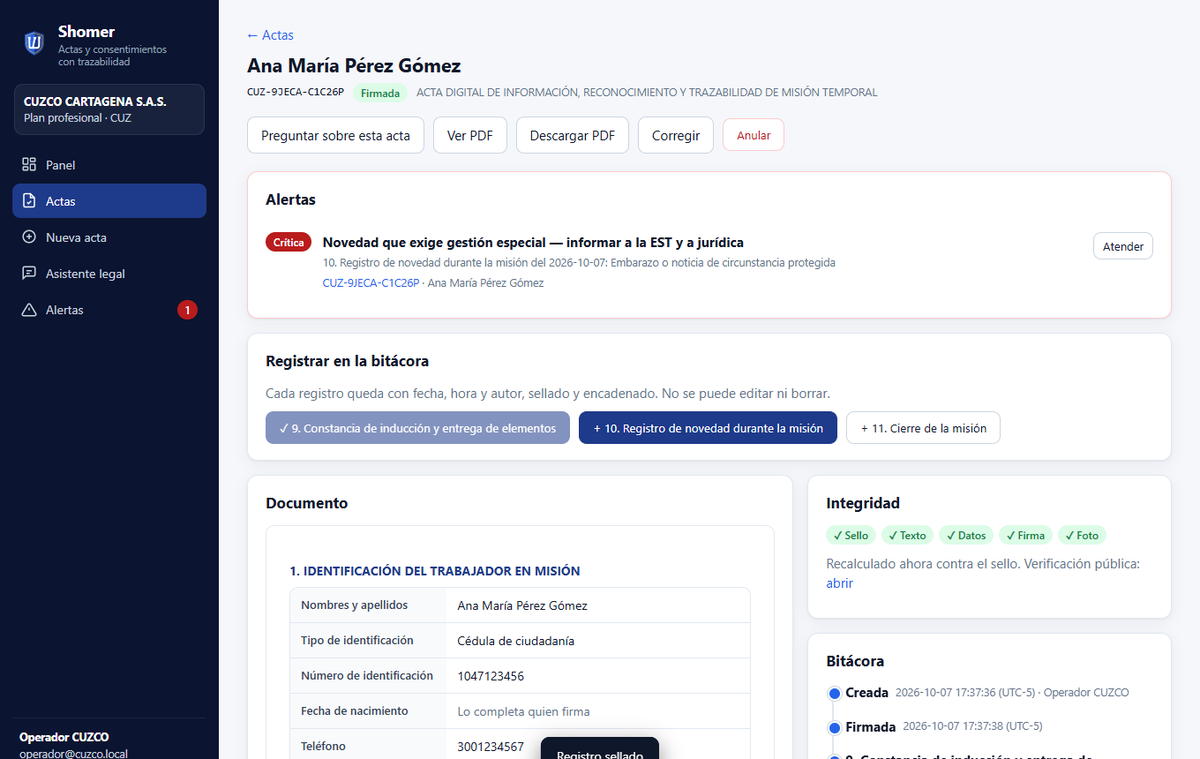Click the Actas document icon in sidebar
This screenshot has width=1200, height=759.
click(29, 201)
